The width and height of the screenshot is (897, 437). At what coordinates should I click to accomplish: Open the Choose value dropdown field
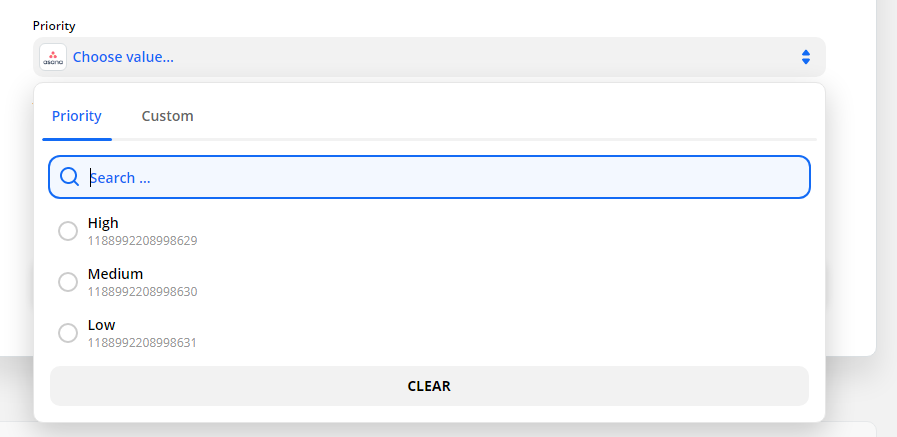(430, 57)
